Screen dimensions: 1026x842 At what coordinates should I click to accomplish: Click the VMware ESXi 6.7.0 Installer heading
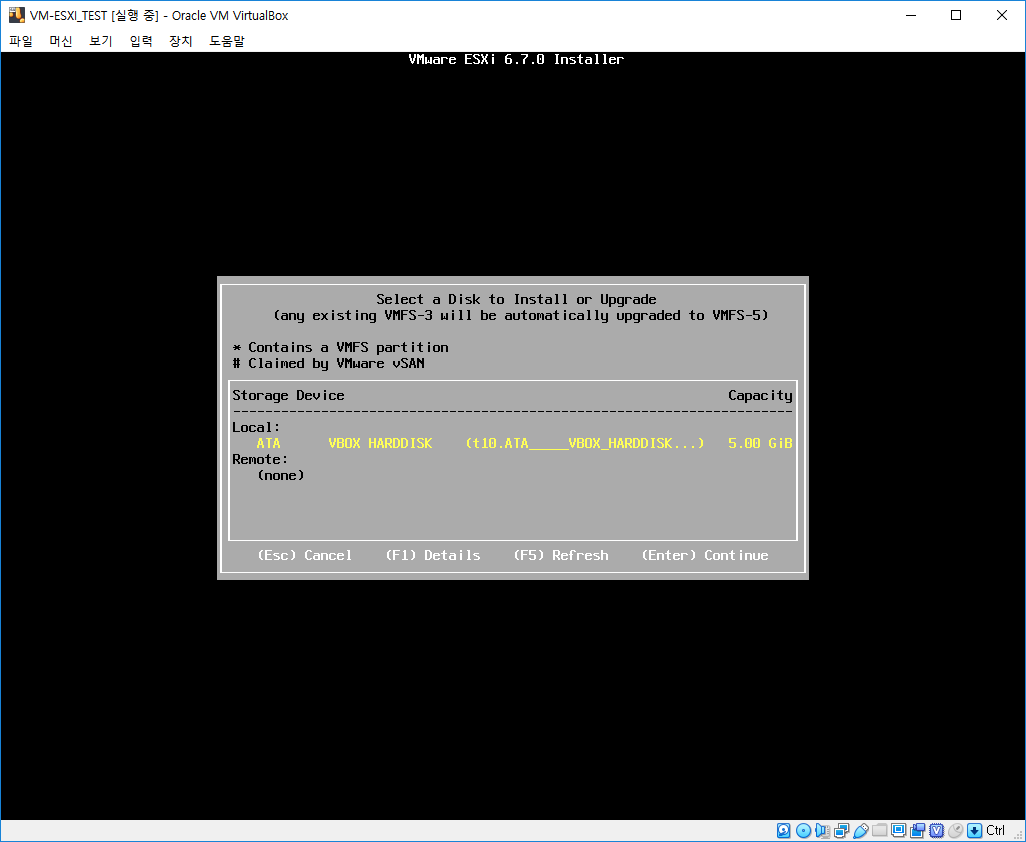(x=516, y=60)
